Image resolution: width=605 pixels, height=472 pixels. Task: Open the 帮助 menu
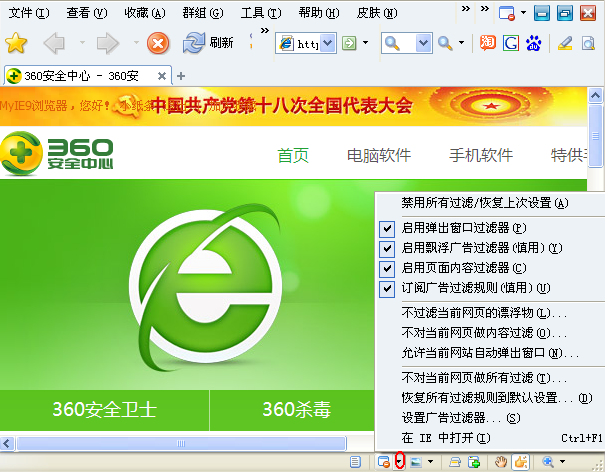[319, 13]
